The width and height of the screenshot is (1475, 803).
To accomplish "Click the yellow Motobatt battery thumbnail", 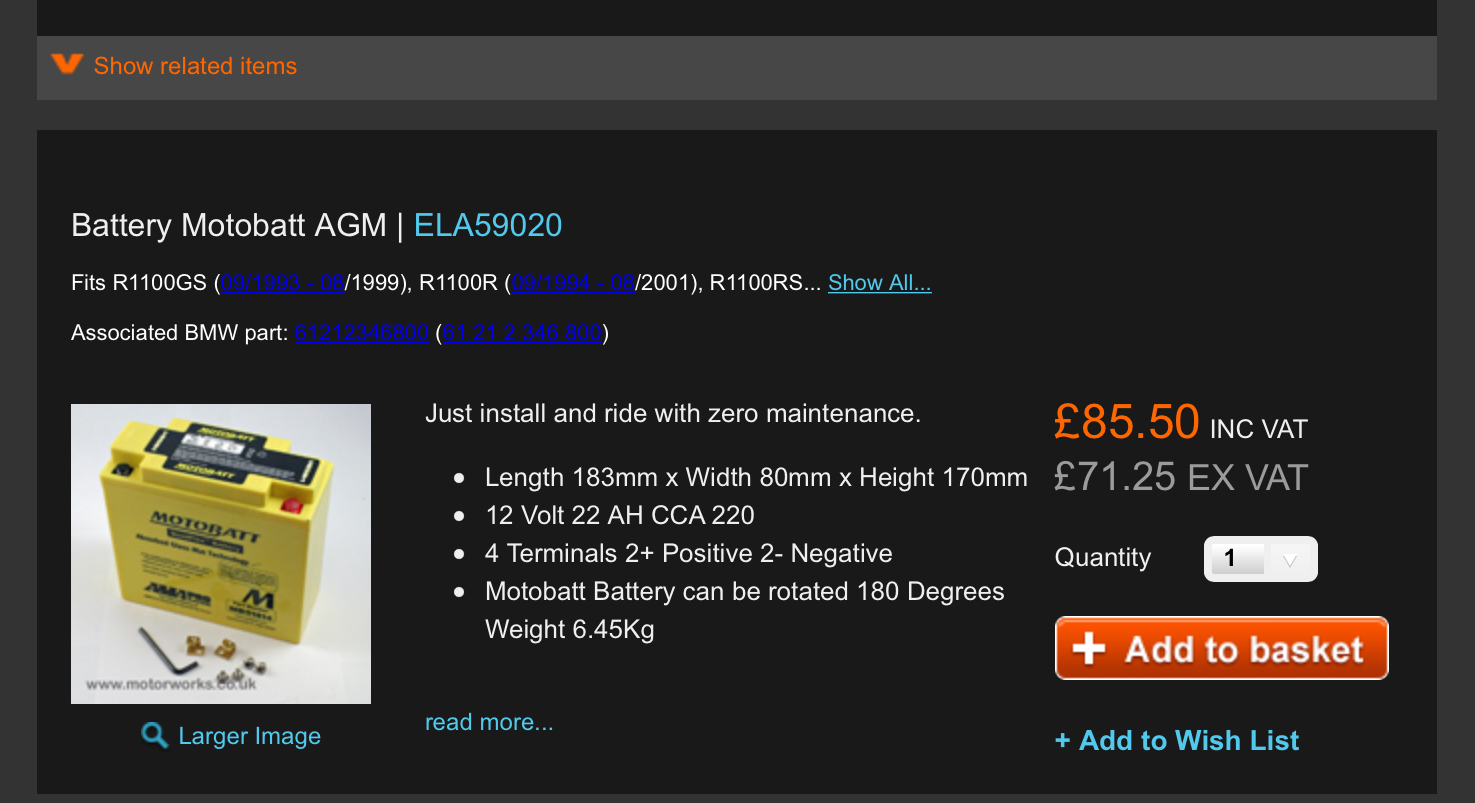I will [x=221, y=553].
